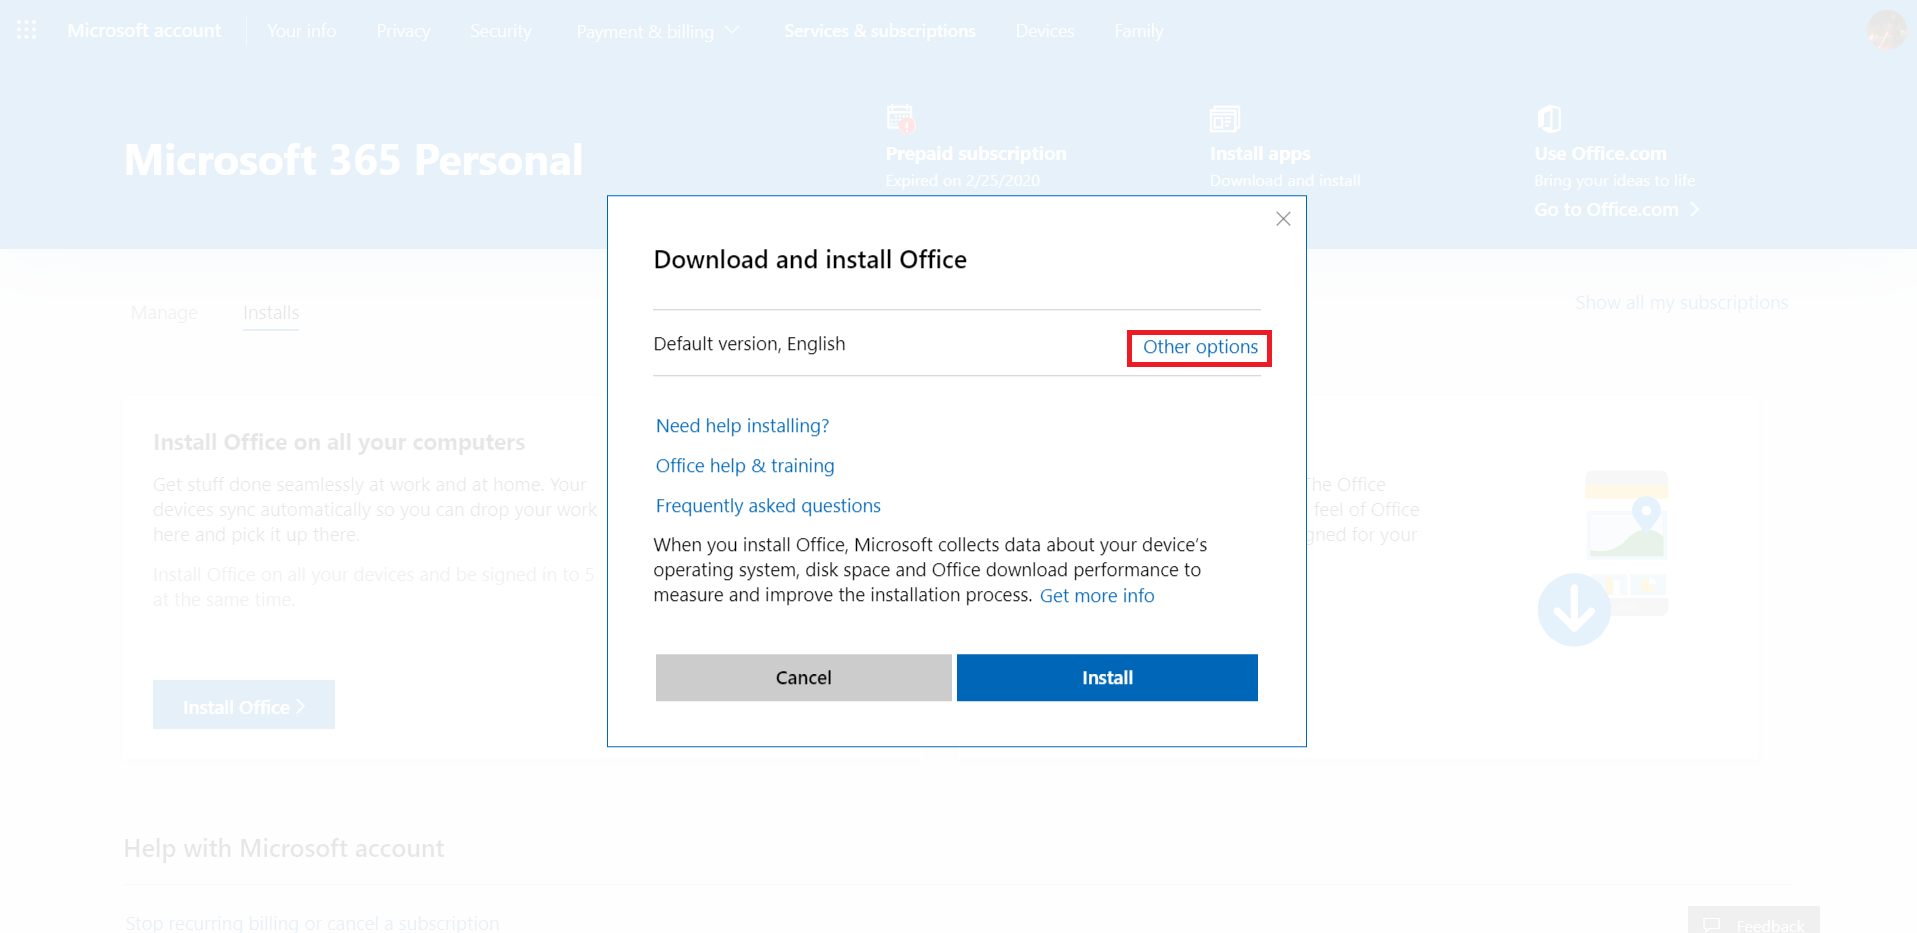The height and width of the screenshot is (933, 1917).
Task: Click the Prepaid subscription calendar icon
Action: (900, 119)
